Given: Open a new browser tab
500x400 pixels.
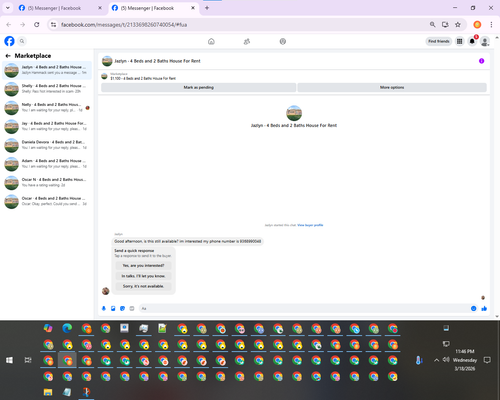Looking at the screenshot, I should point(207,8).
